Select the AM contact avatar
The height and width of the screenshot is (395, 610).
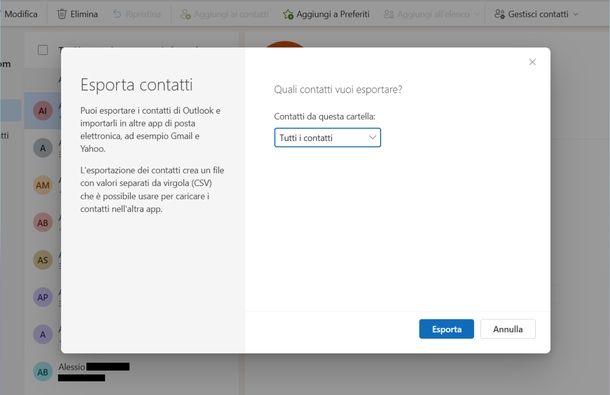42,185
